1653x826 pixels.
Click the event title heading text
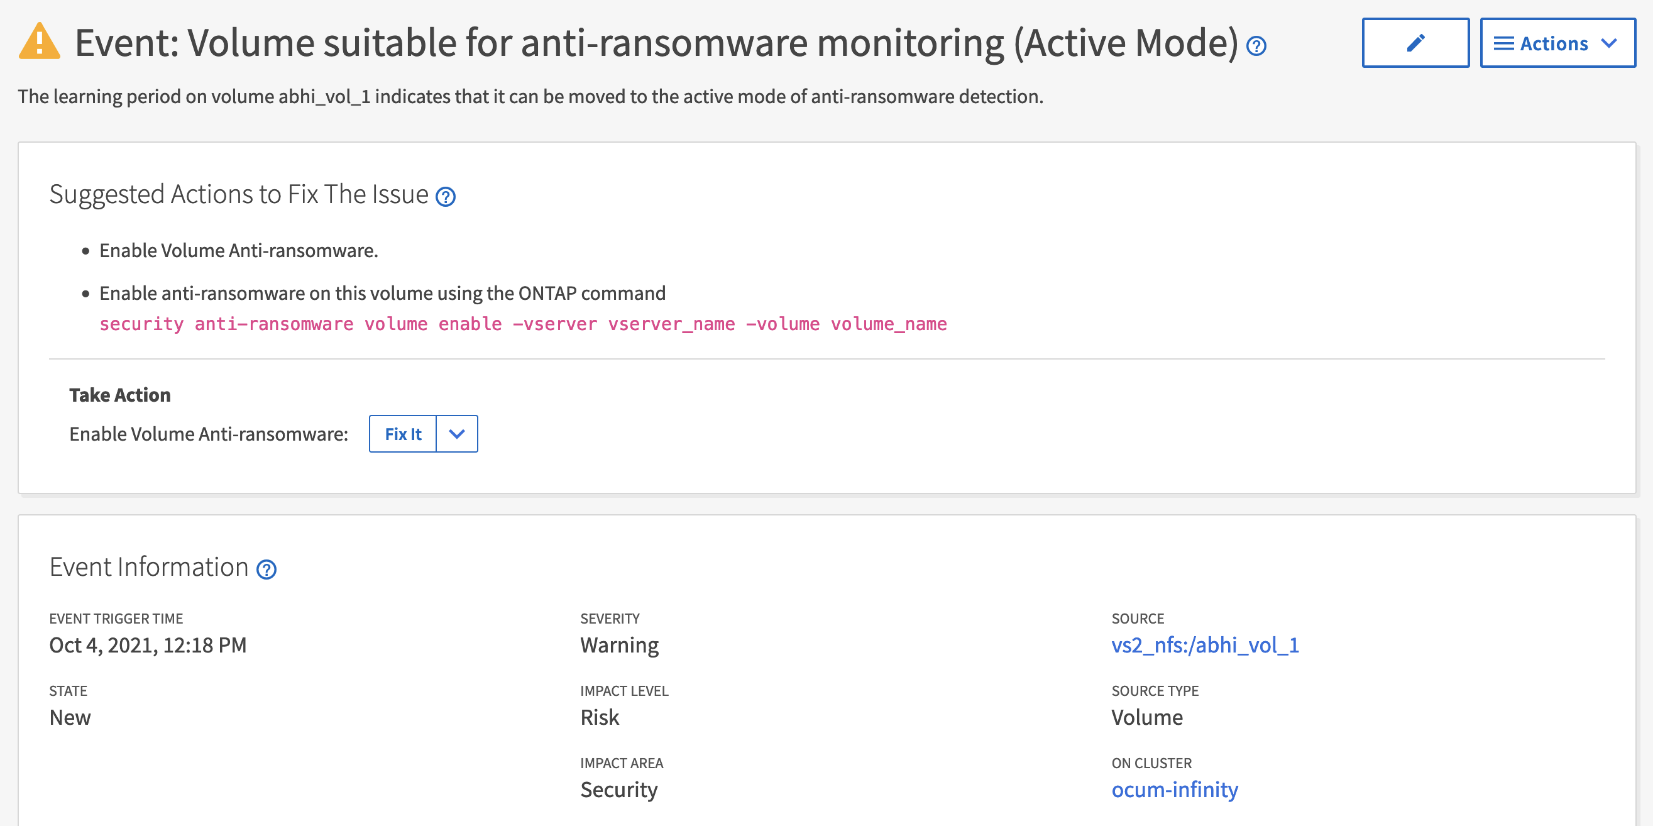pos(656,44)
